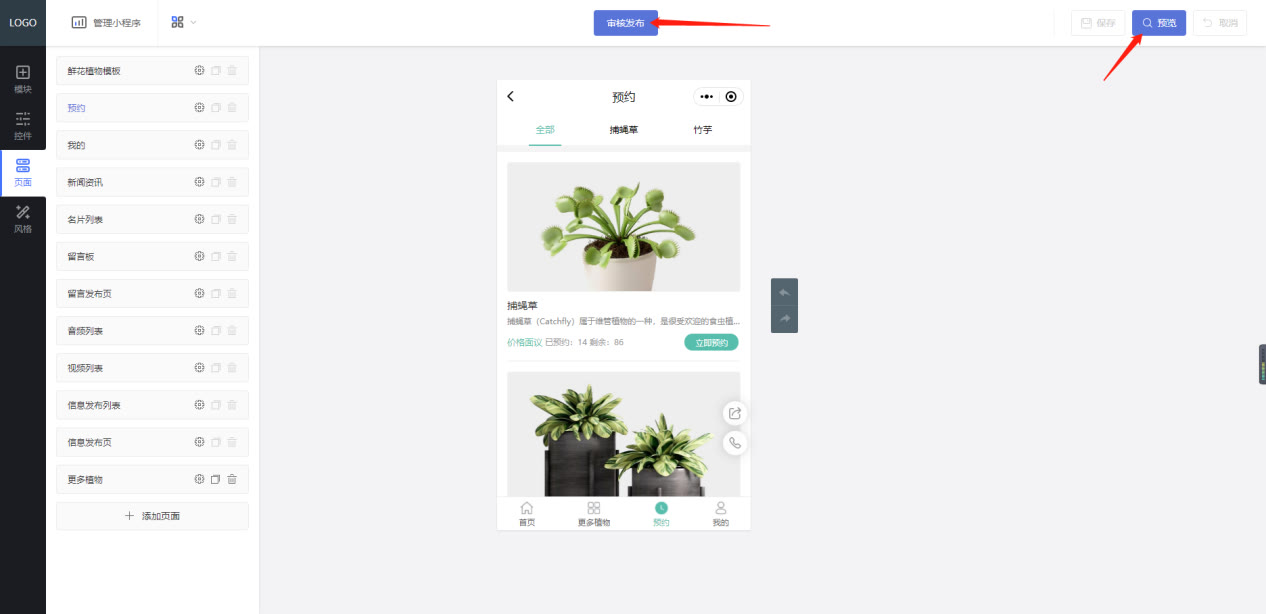1266x614 pixels.
Task: Click the back chevron in the preview header
Action: coord(511,96)
